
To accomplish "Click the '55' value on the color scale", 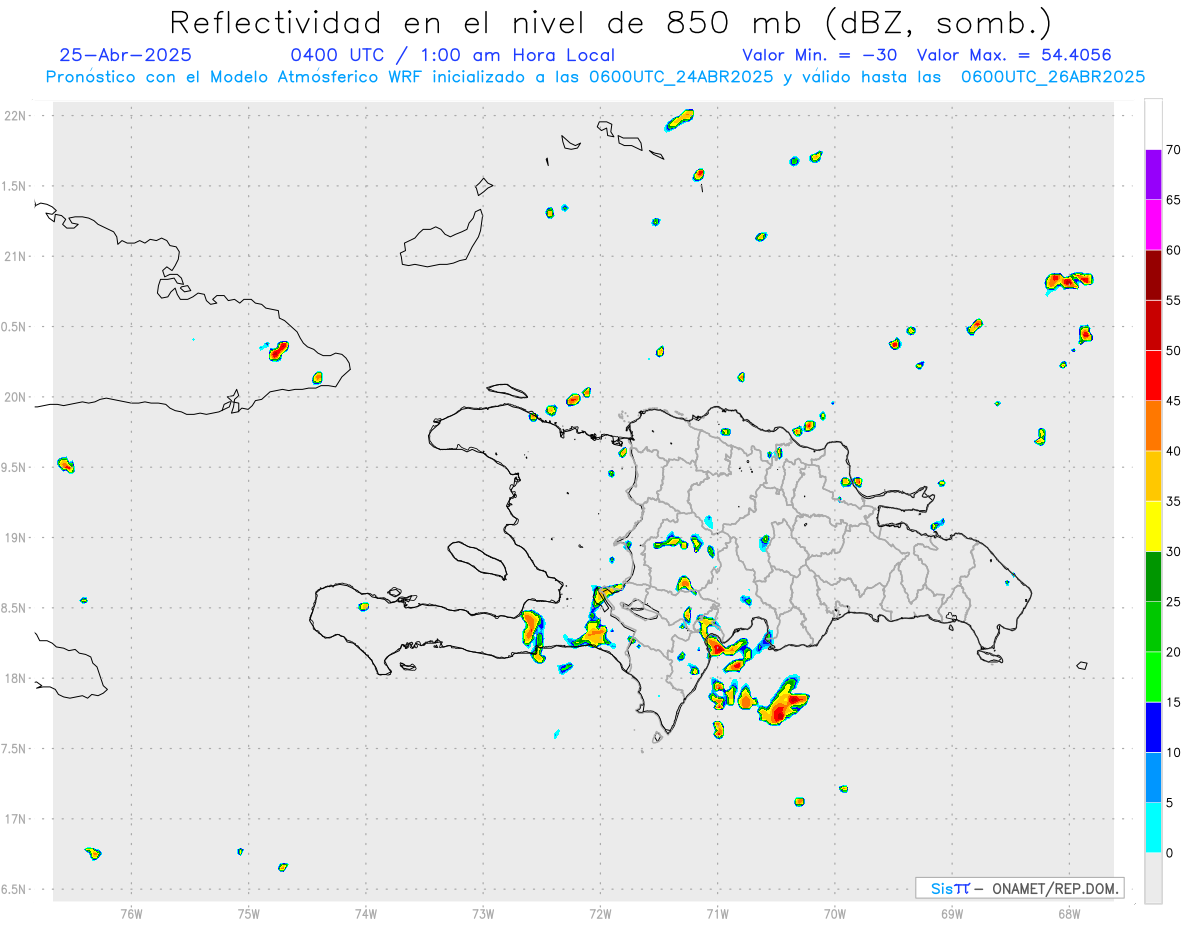I will click(1173, 300).
